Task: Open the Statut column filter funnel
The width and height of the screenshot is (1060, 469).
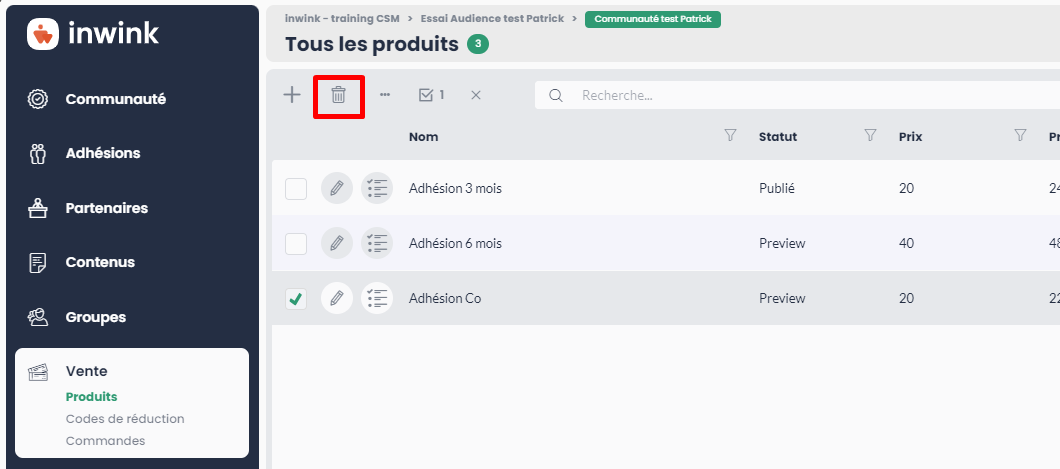Action: tap(871, 136)
